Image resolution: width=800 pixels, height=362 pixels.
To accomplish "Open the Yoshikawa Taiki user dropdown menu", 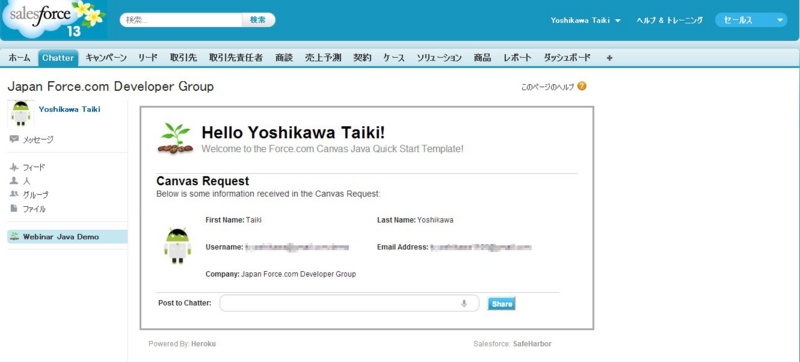I will pos(585,20).
